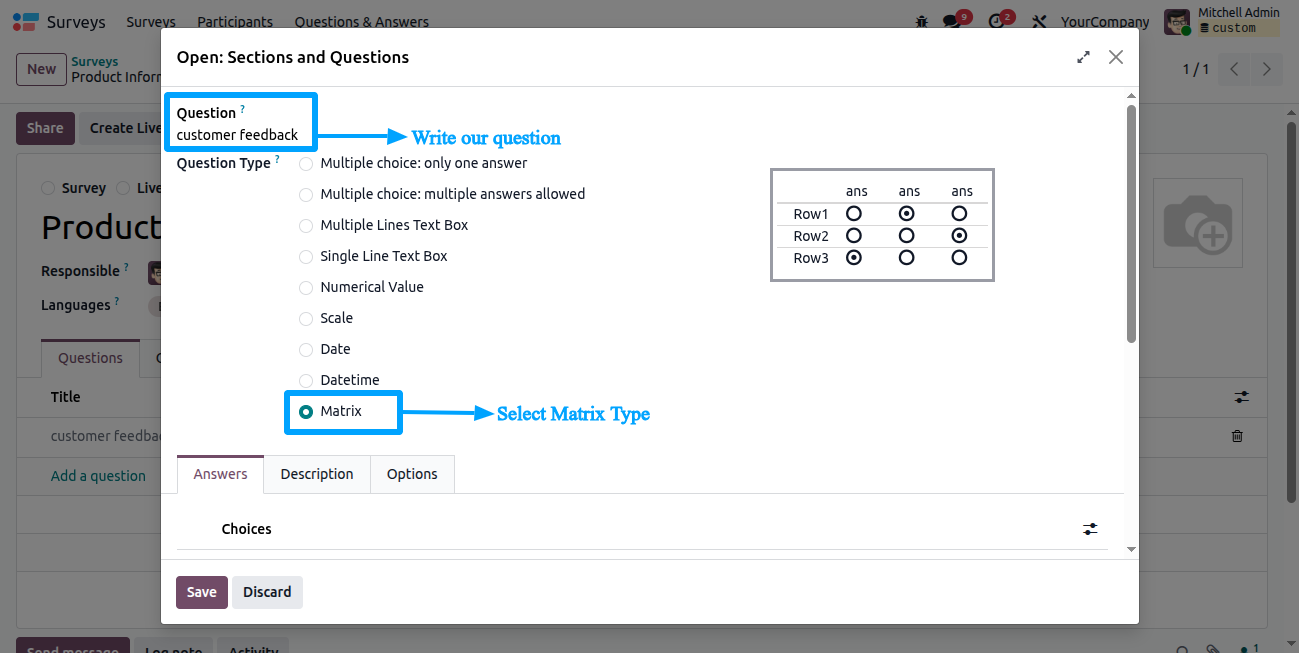The height and width of the screenshot is (653, 1299).
Task: Click the add photo camera placeholder
Action: (x=1197, y=223)
